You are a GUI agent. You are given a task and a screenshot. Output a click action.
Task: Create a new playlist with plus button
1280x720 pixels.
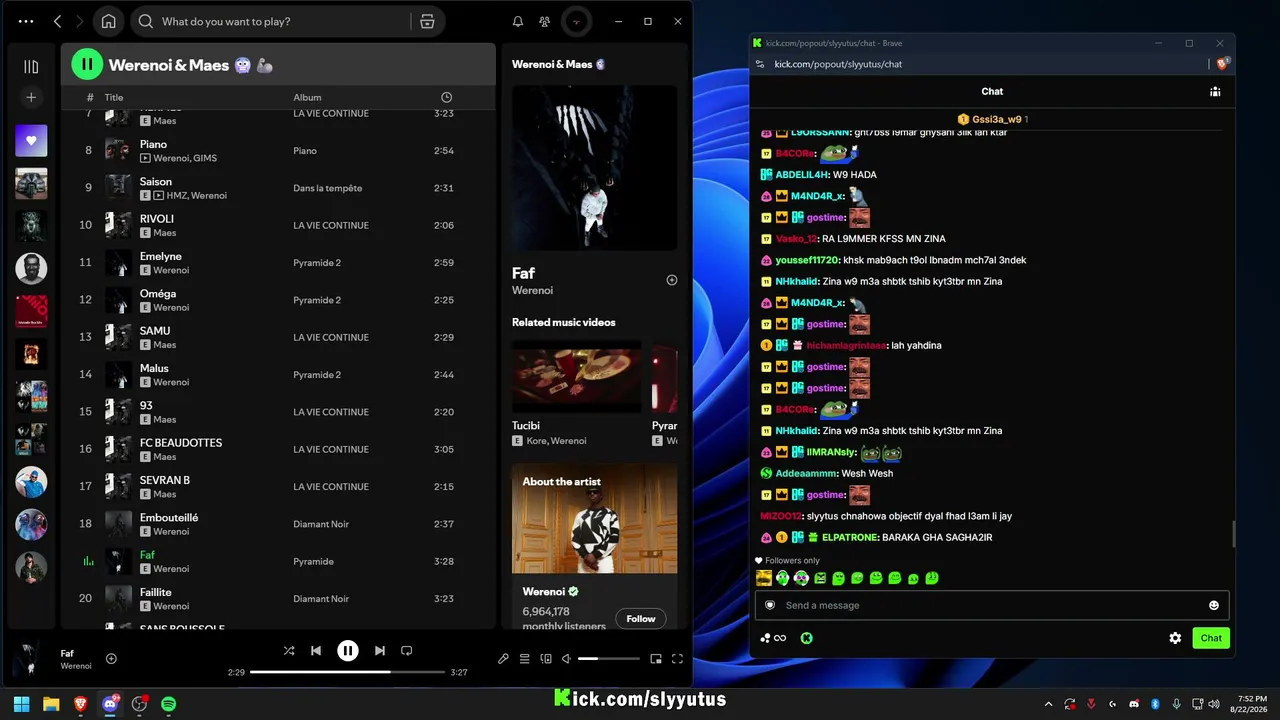31,97
